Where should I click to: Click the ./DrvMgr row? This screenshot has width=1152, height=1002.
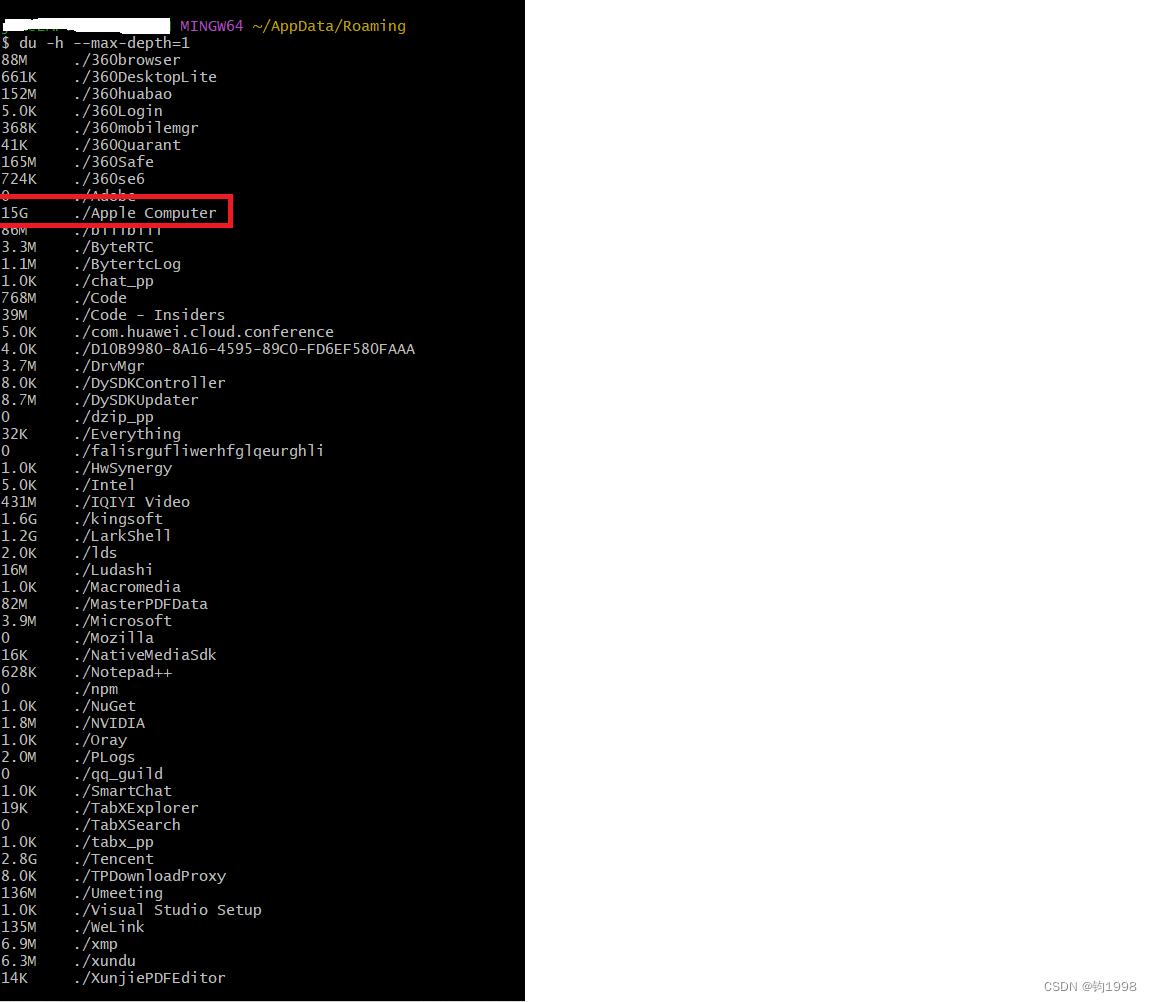point(73,366)
